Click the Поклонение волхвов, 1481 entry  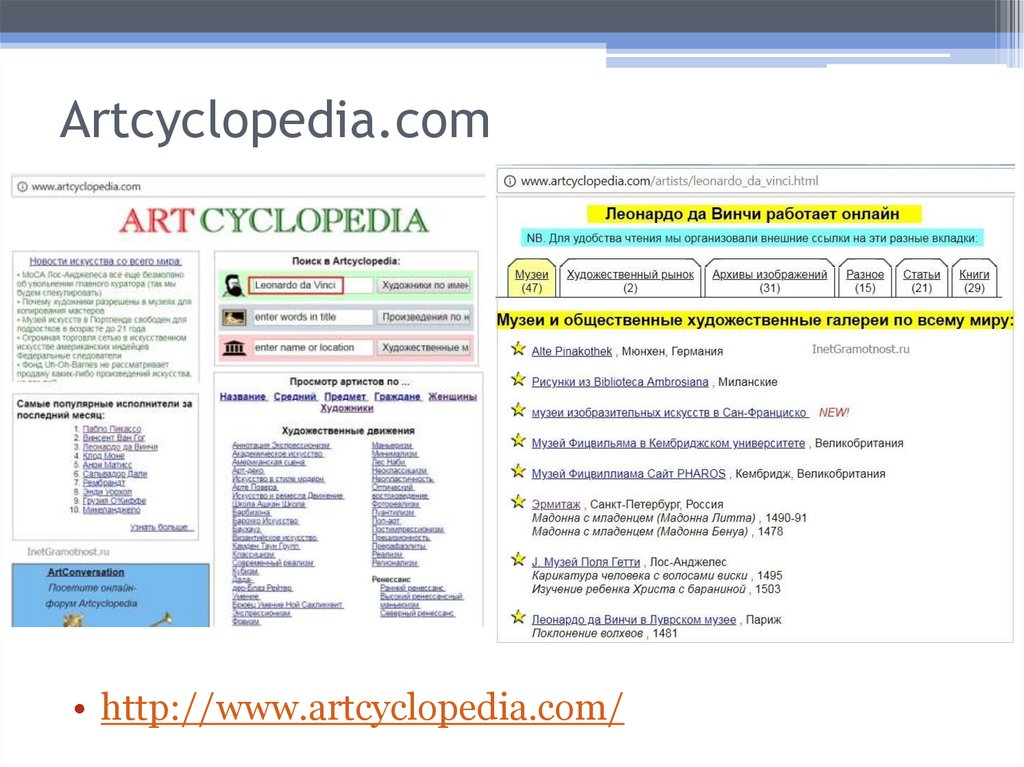click(x=605, y=634)
